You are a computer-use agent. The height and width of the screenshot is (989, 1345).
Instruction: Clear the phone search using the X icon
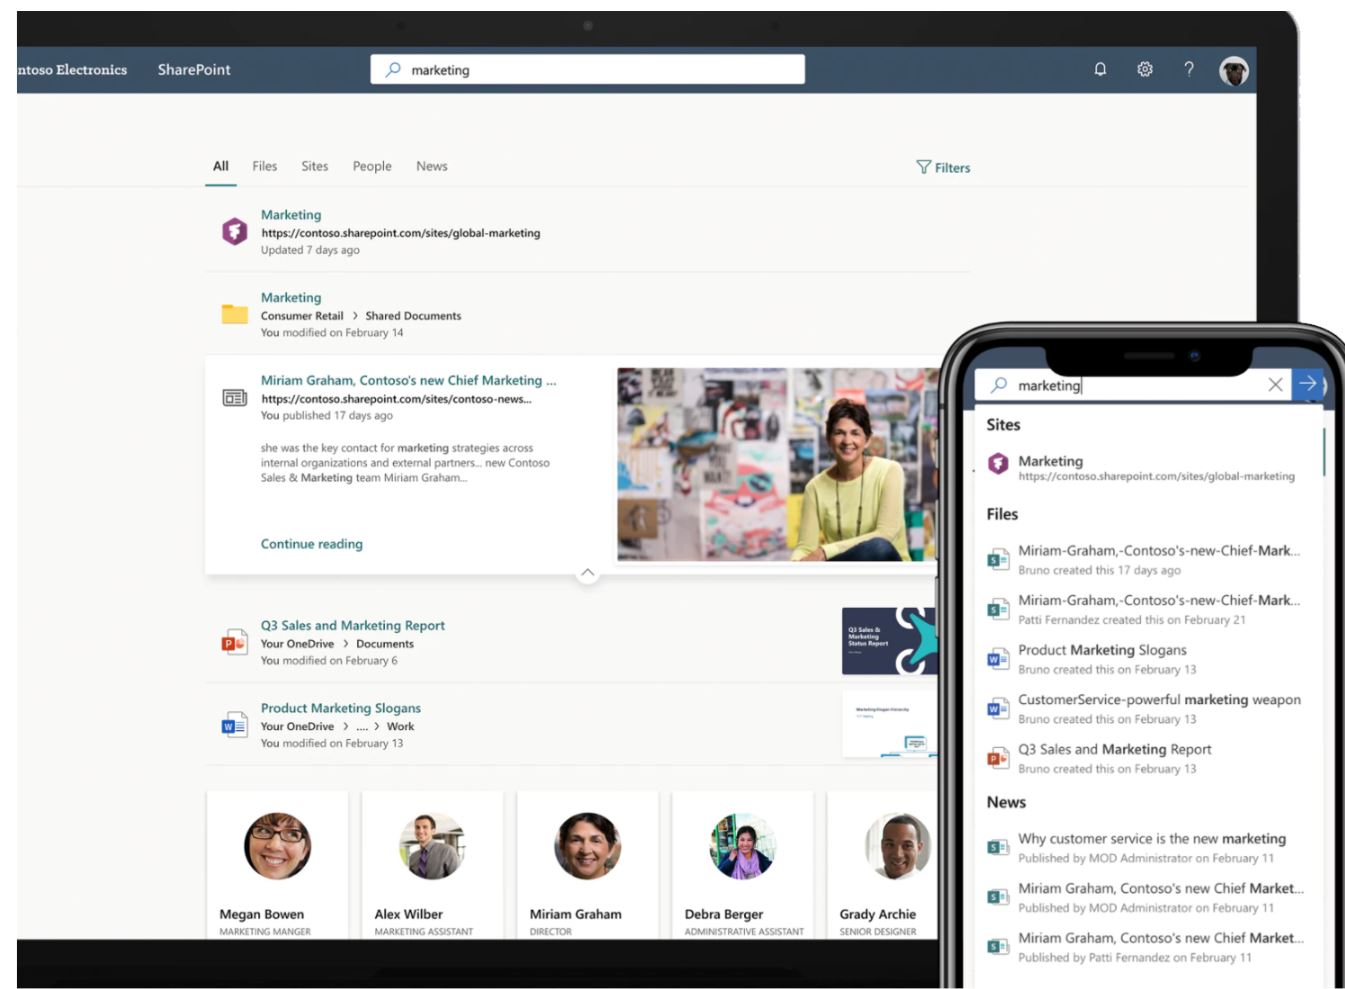[x=1277, y=384]
